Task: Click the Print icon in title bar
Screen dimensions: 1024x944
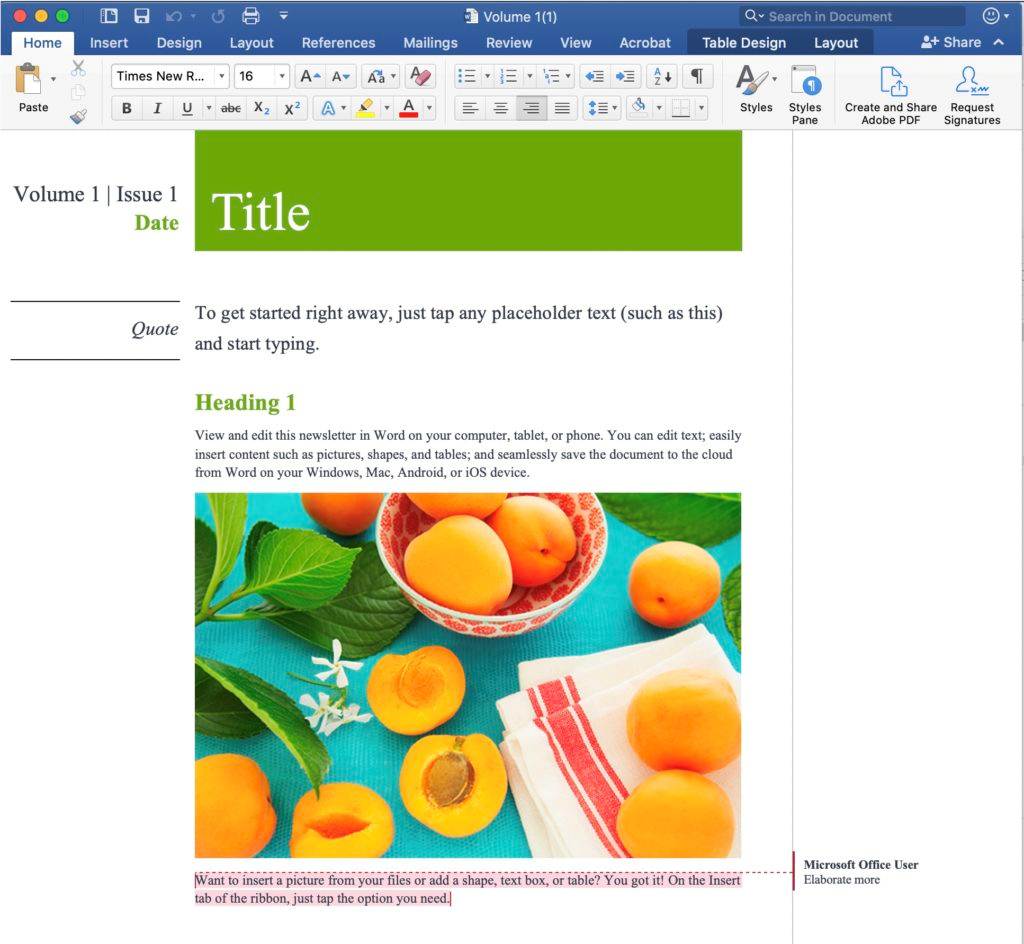Action: 251,16
